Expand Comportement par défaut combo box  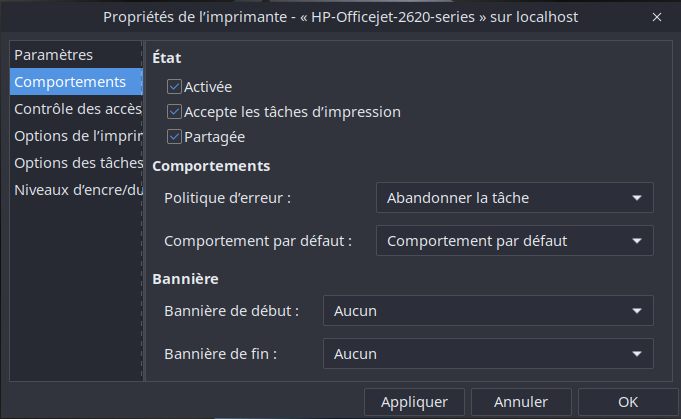[514, 241]
